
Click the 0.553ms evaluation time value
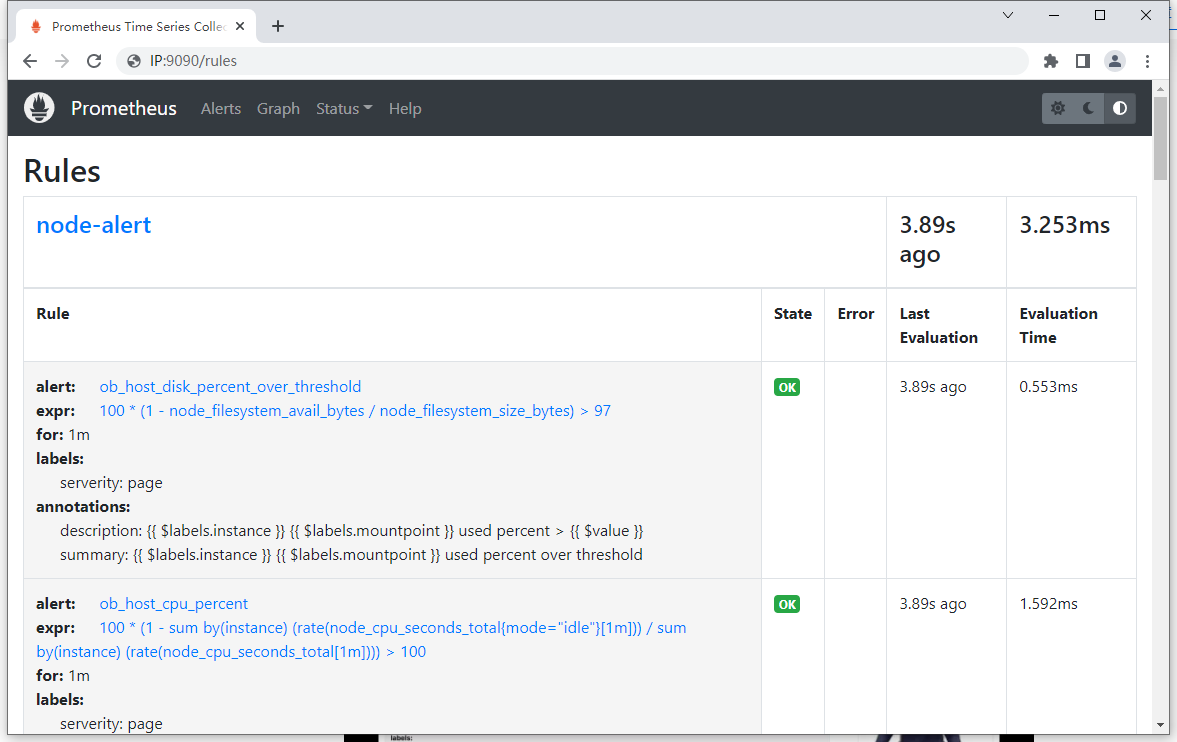click(1048, 386)
